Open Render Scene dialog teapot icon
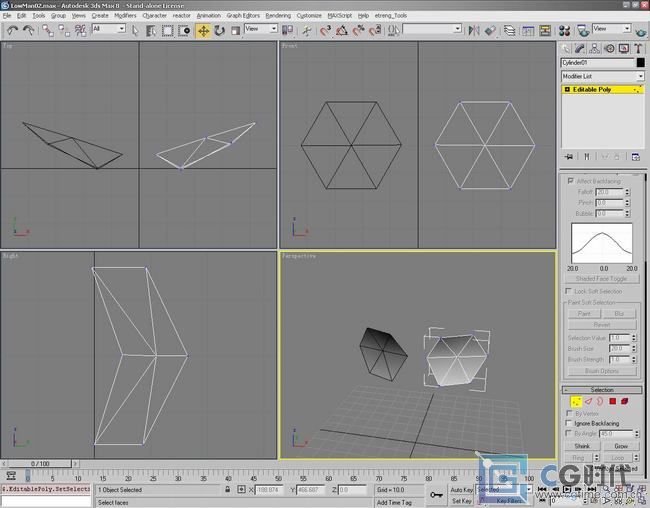 583,30
